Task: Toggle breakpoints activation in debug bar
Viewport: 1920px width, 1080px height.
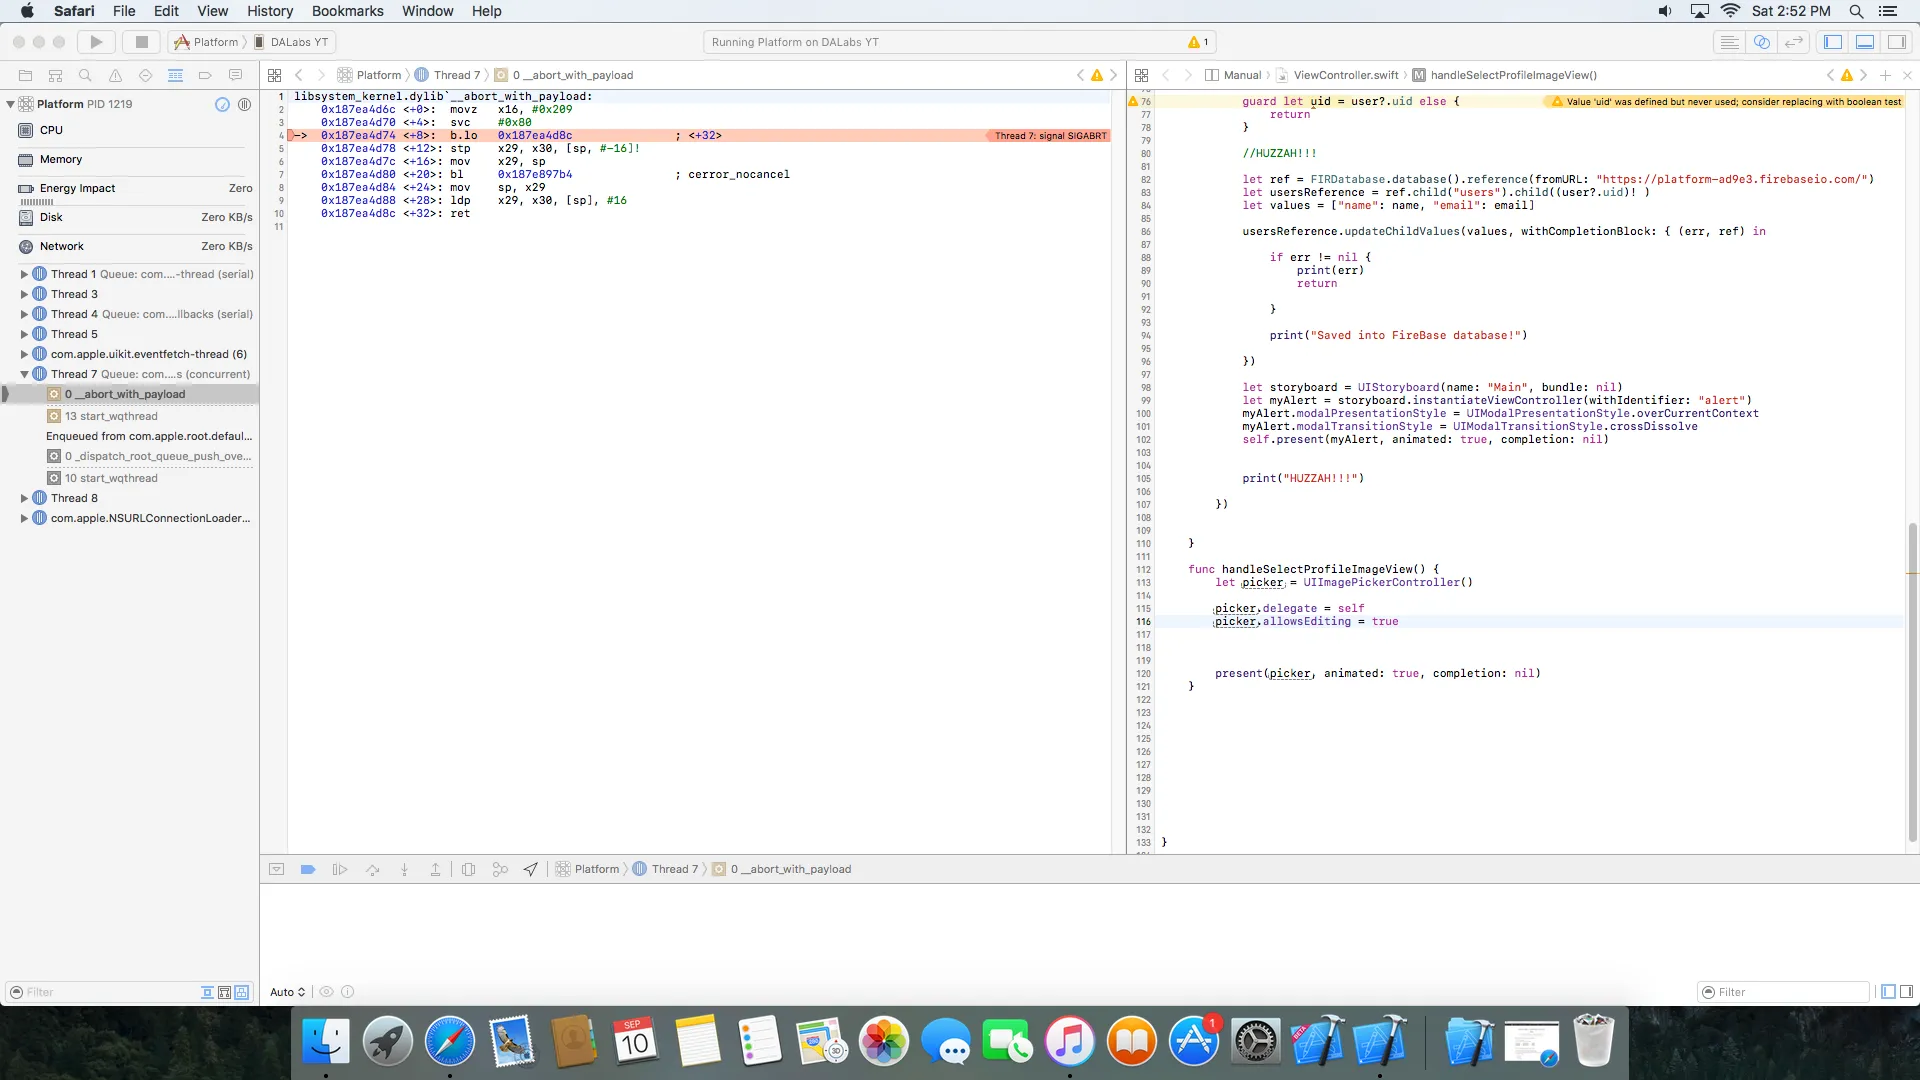Action: 308,870
